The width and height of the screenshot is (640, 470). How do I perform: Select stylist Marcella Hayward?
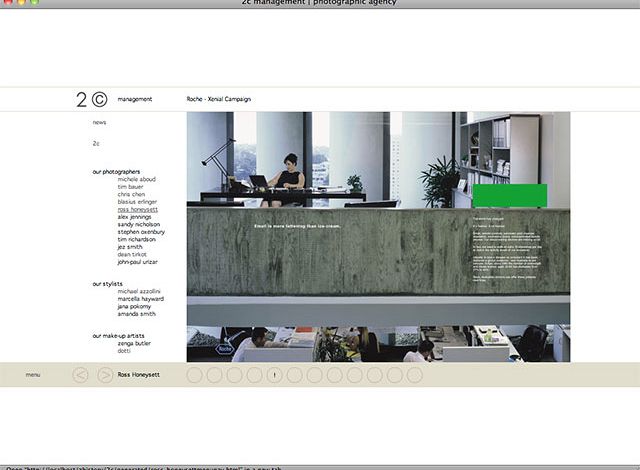(x=139, y=299)
